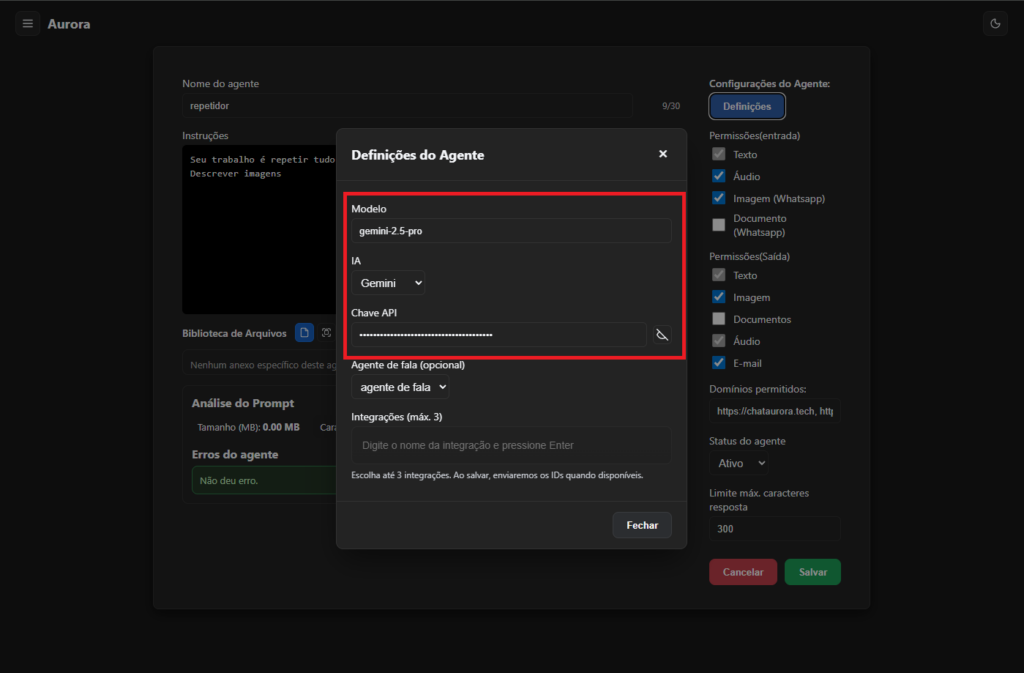The image size is (1024, 673).
Task: Close the Definições do Agente dialog with X
Action: point(662,154)
